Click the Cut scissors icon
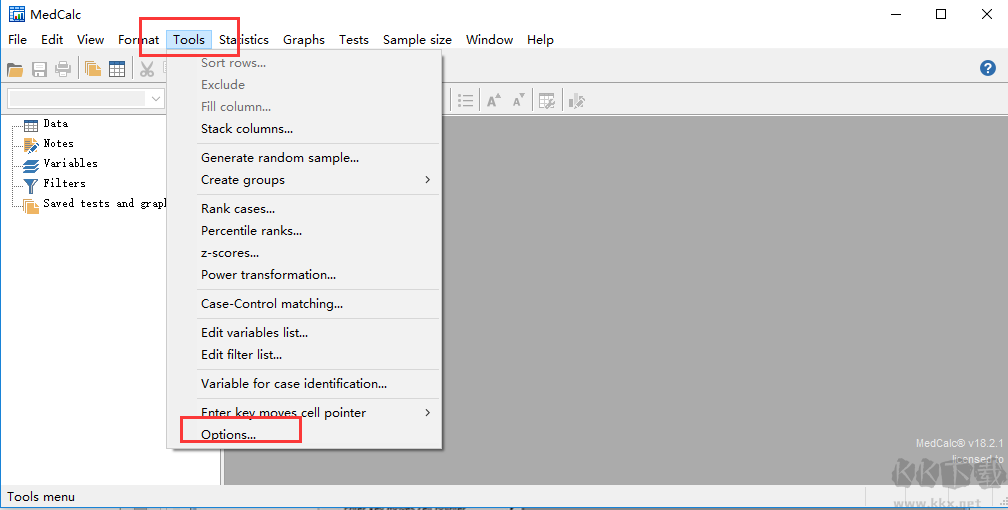Viewport: 1008px width, 510px height. (x=147, y=69)
